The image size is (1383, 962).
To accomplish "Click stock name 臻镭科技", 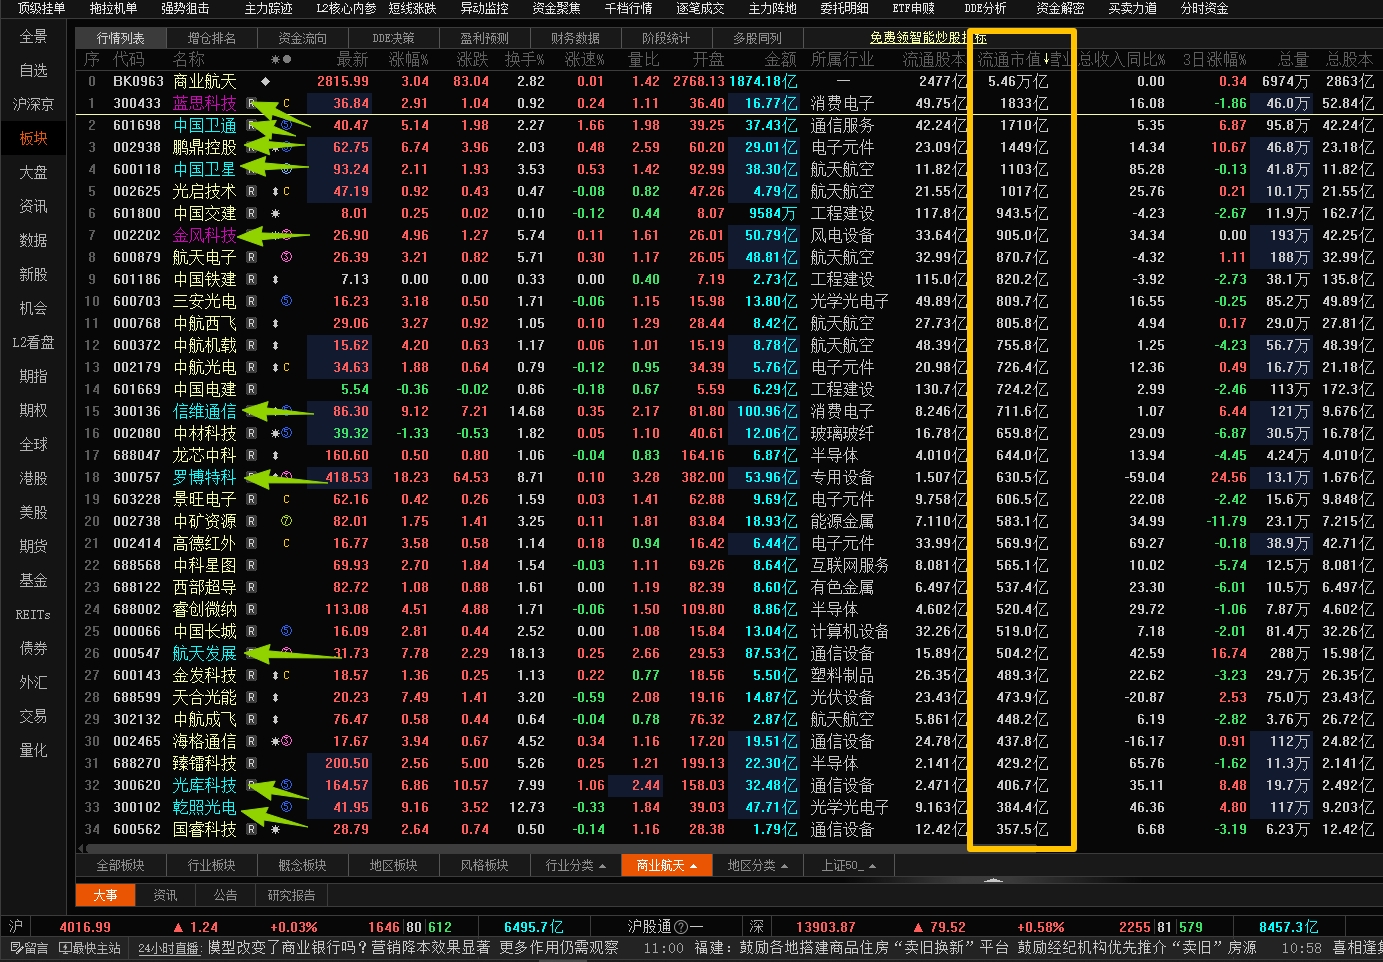I will point(204,763).
